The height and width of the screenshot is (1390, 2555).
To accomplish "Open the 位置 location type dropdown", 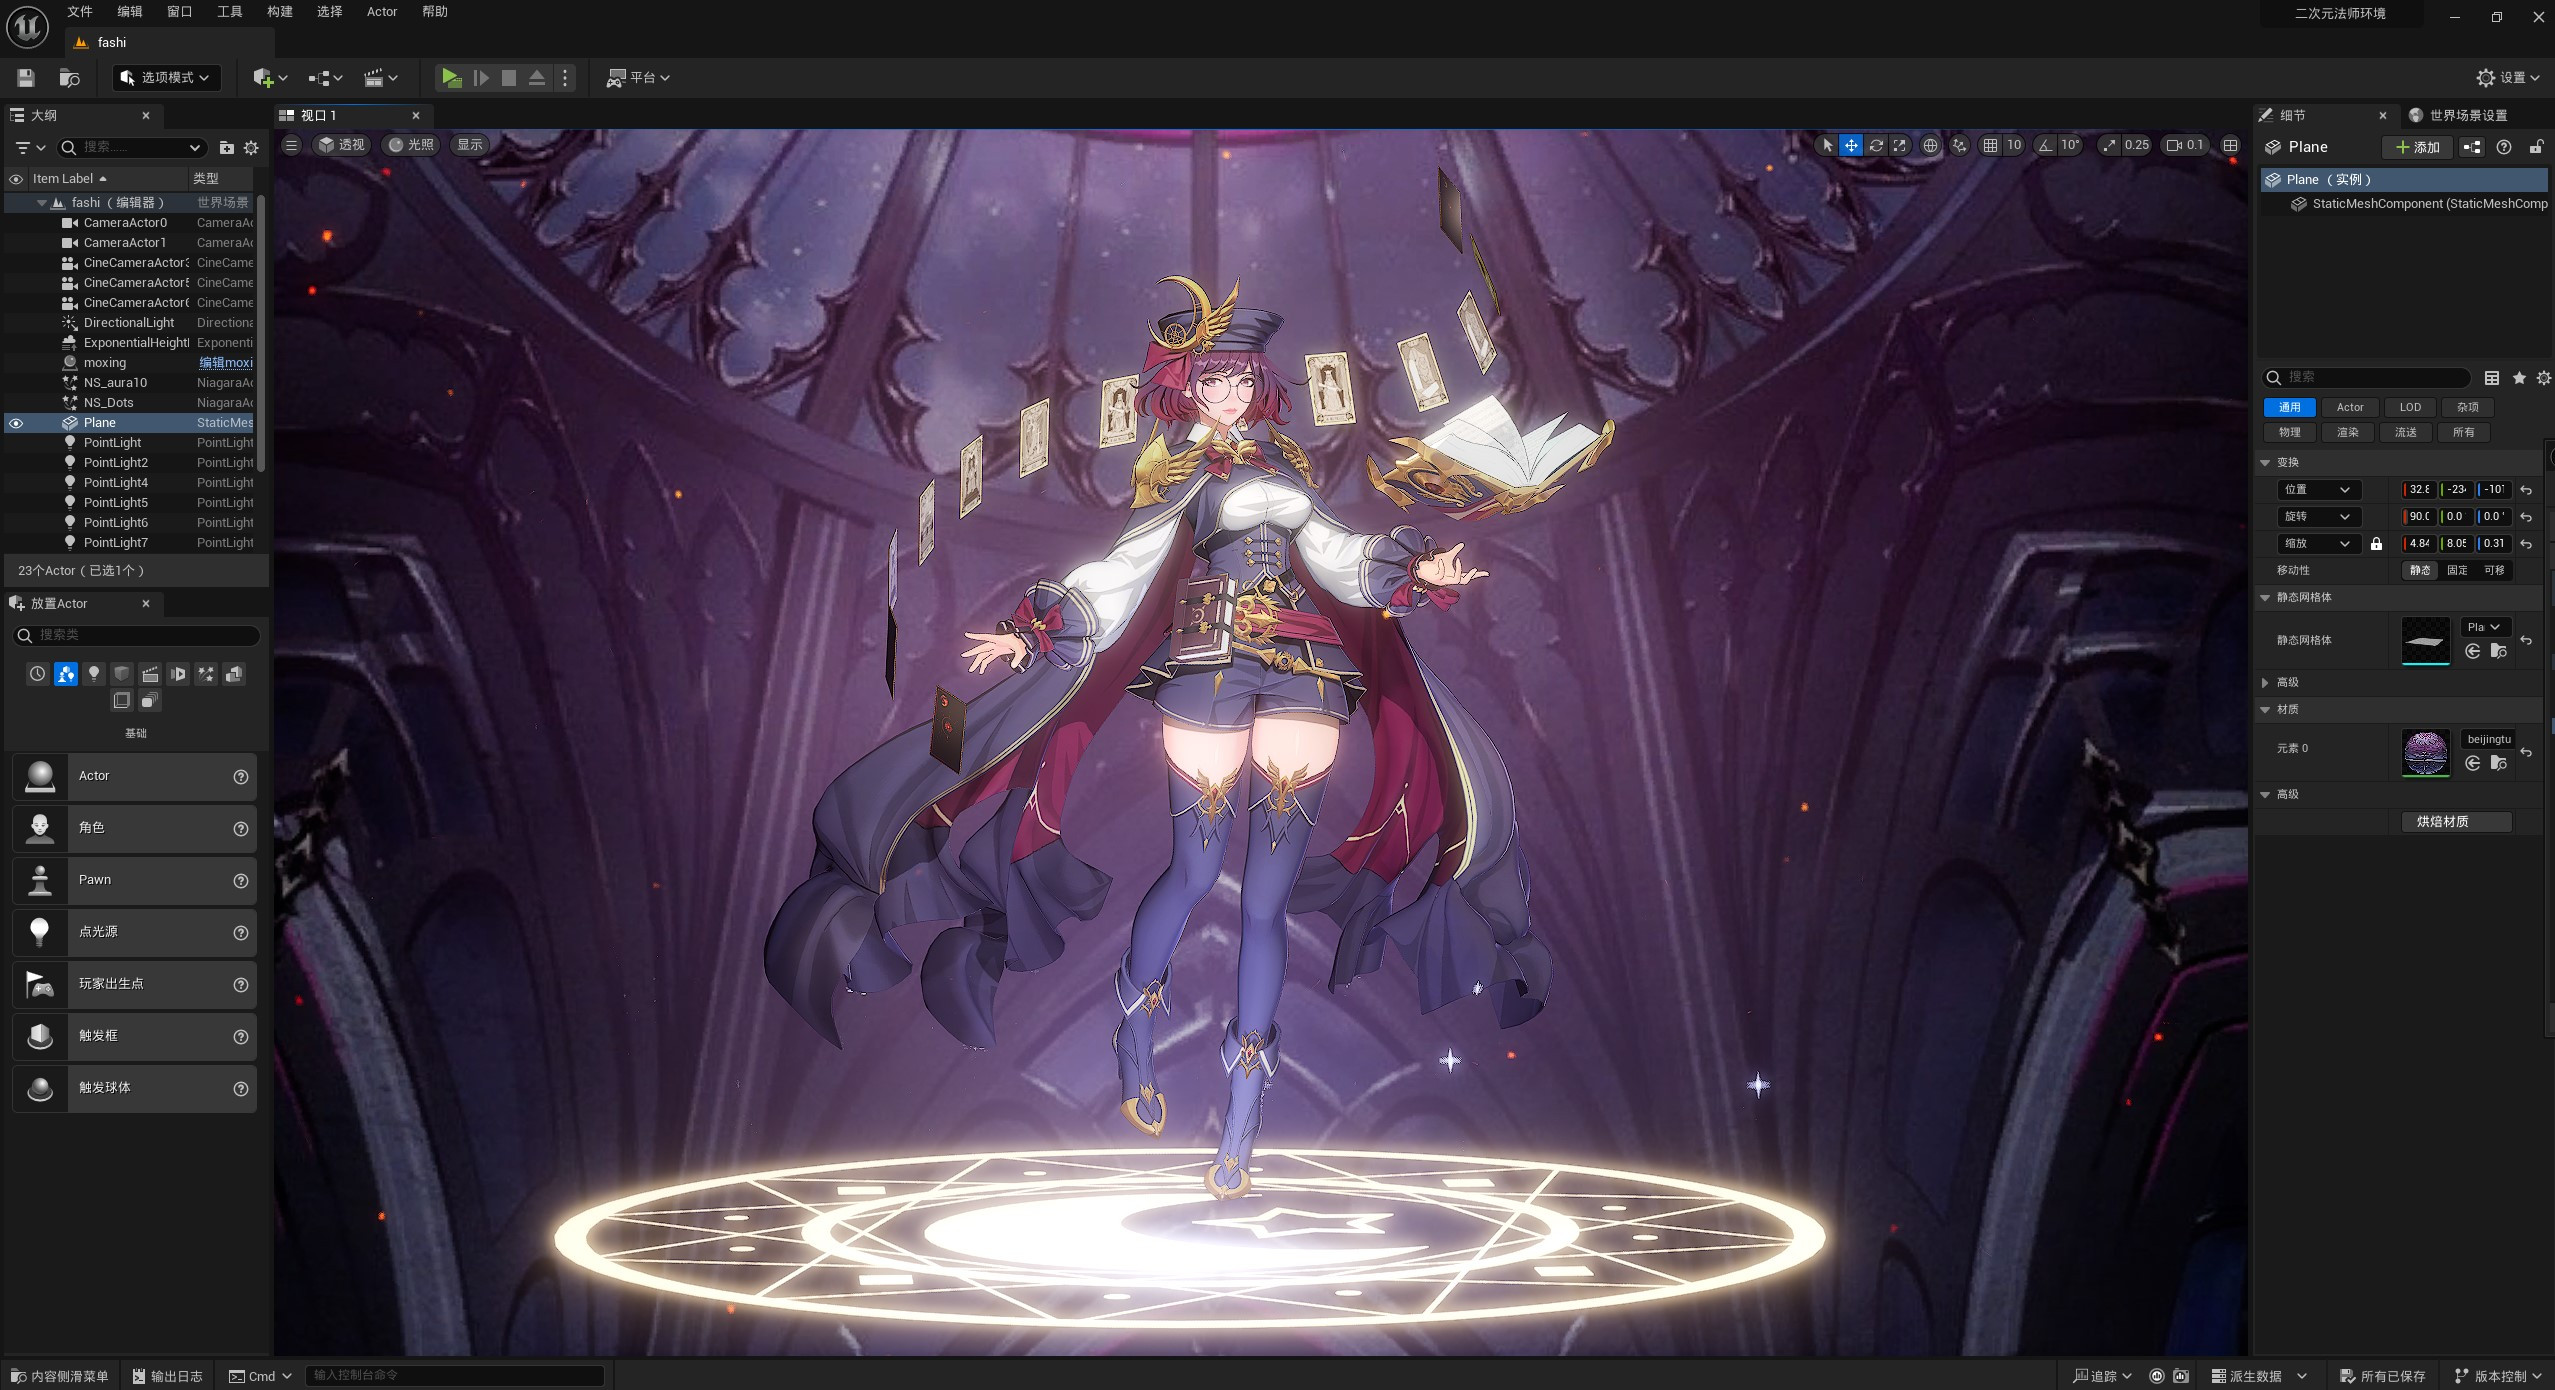I will (2318, 490).
